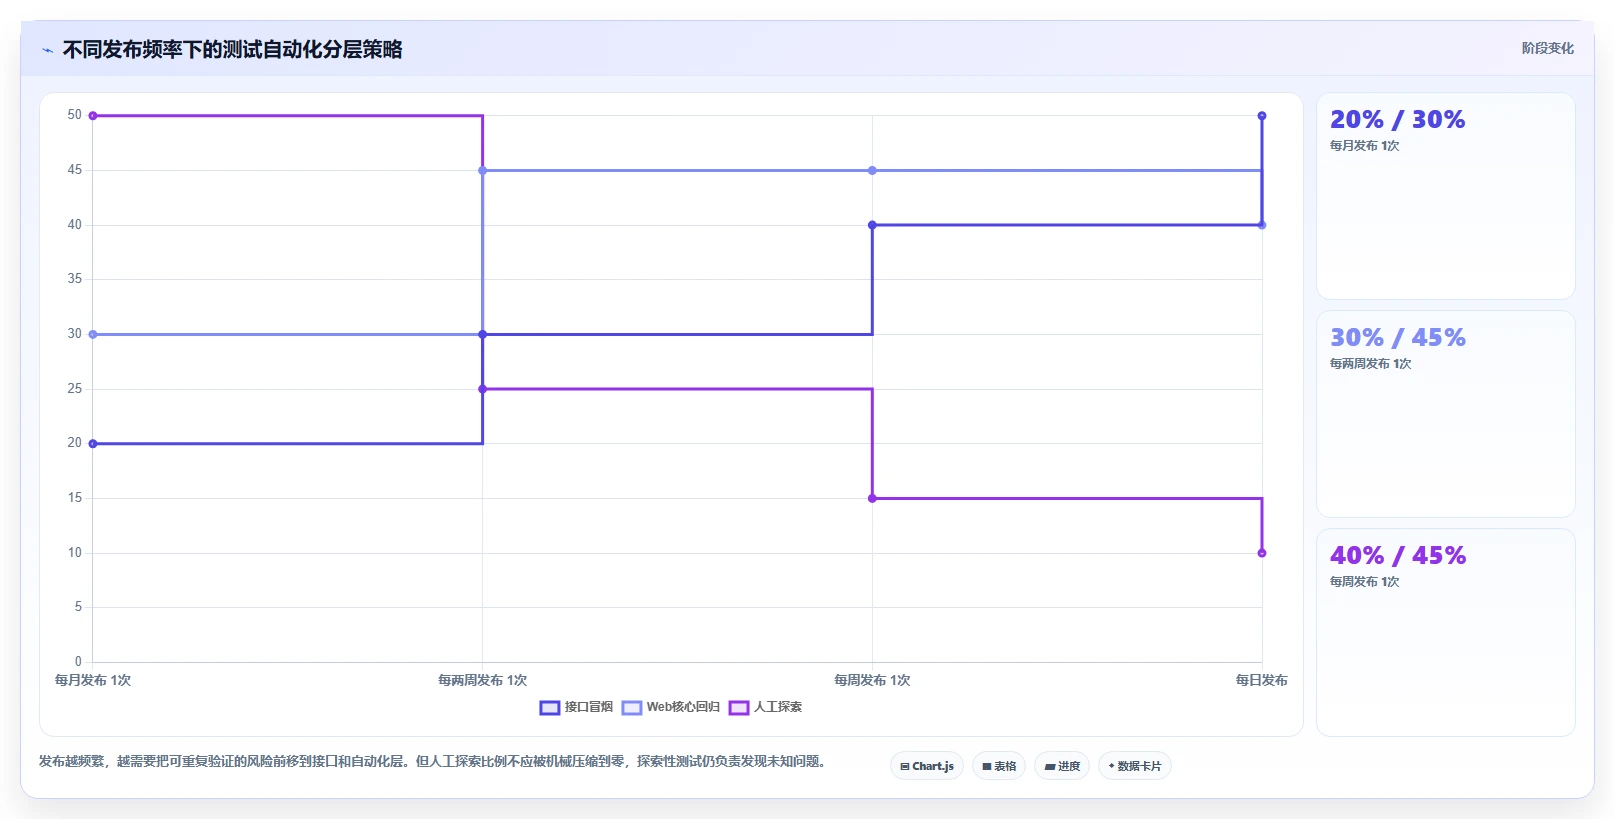Select the 40% / 45% stat card
Screen dimensions: 1615x819
point(1445,632)
